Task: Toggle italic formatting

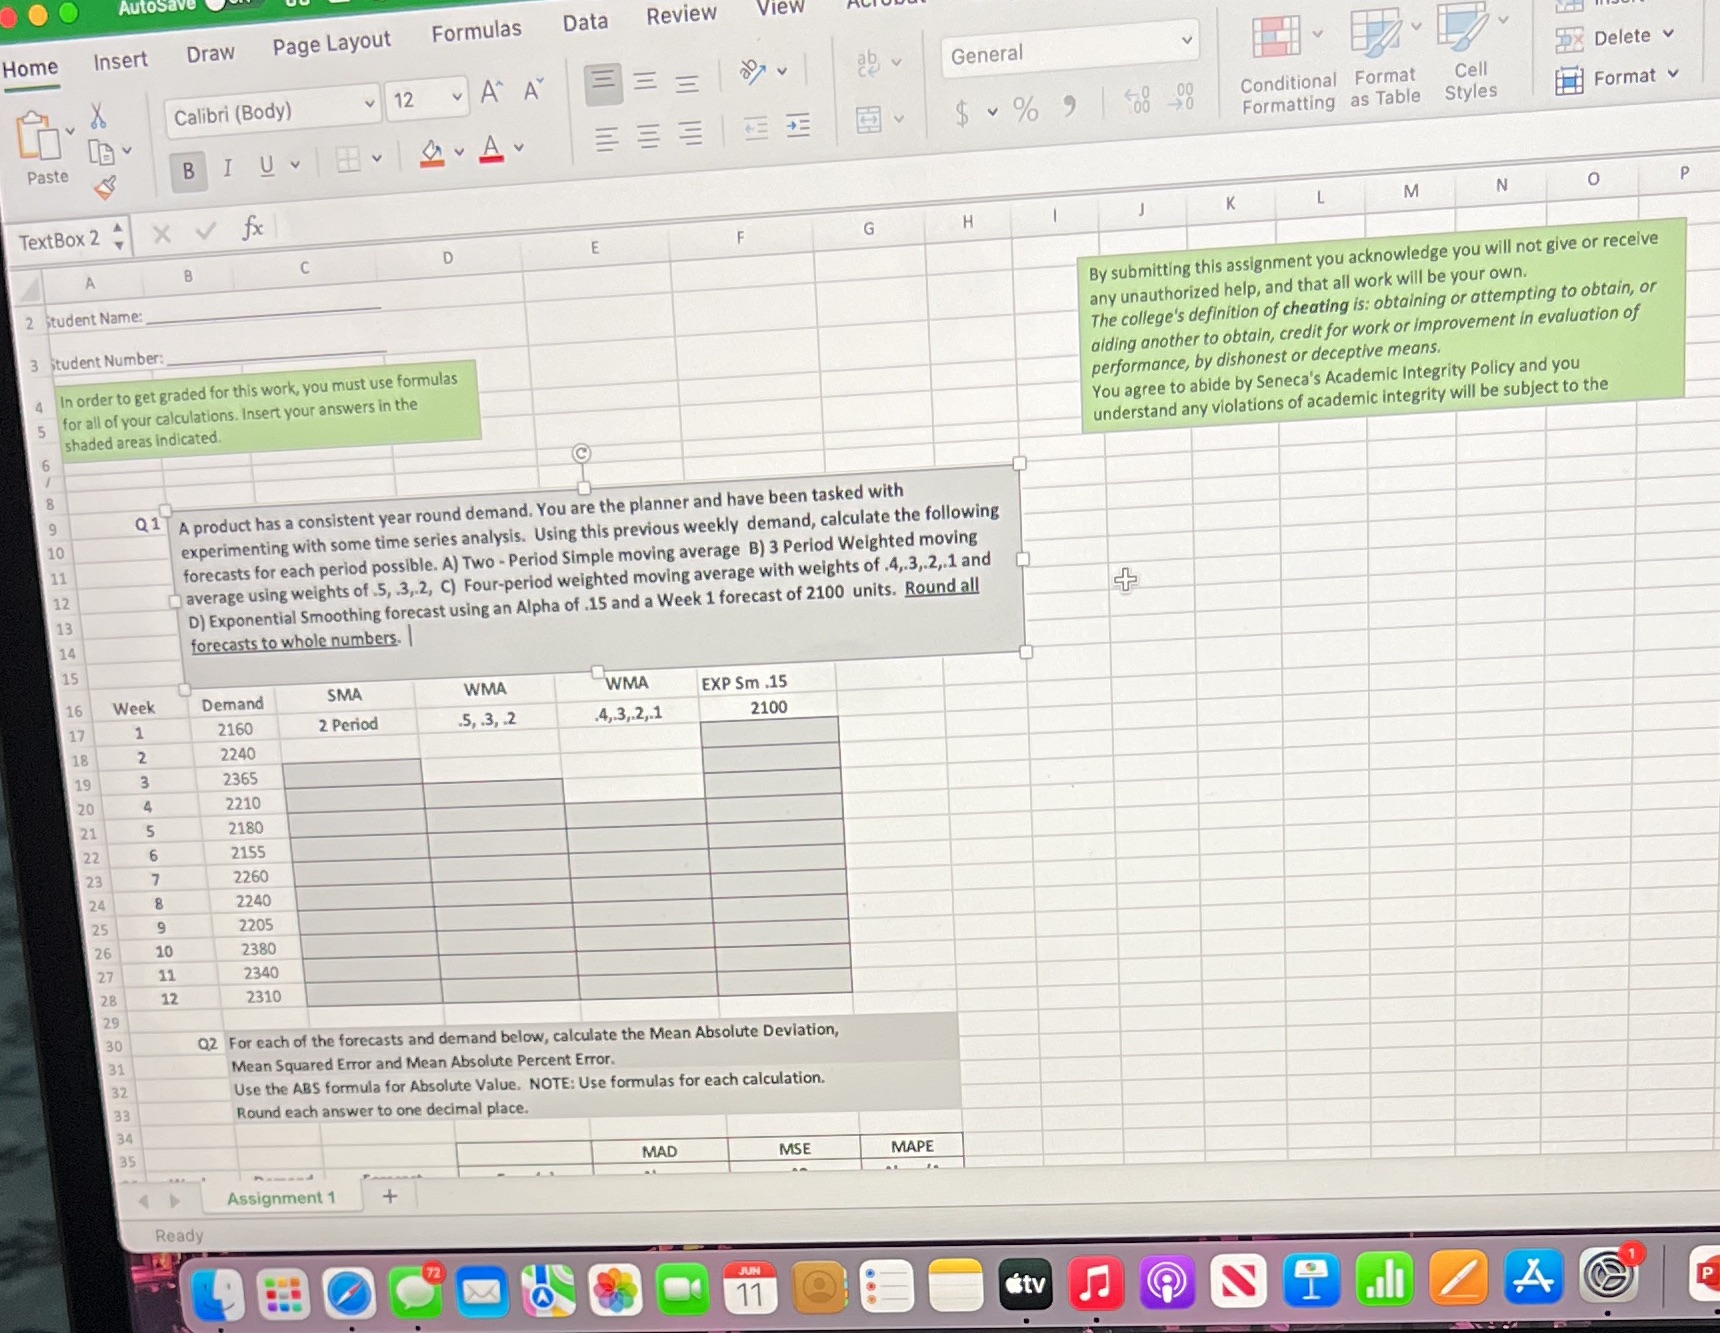Action: (227, 169)
